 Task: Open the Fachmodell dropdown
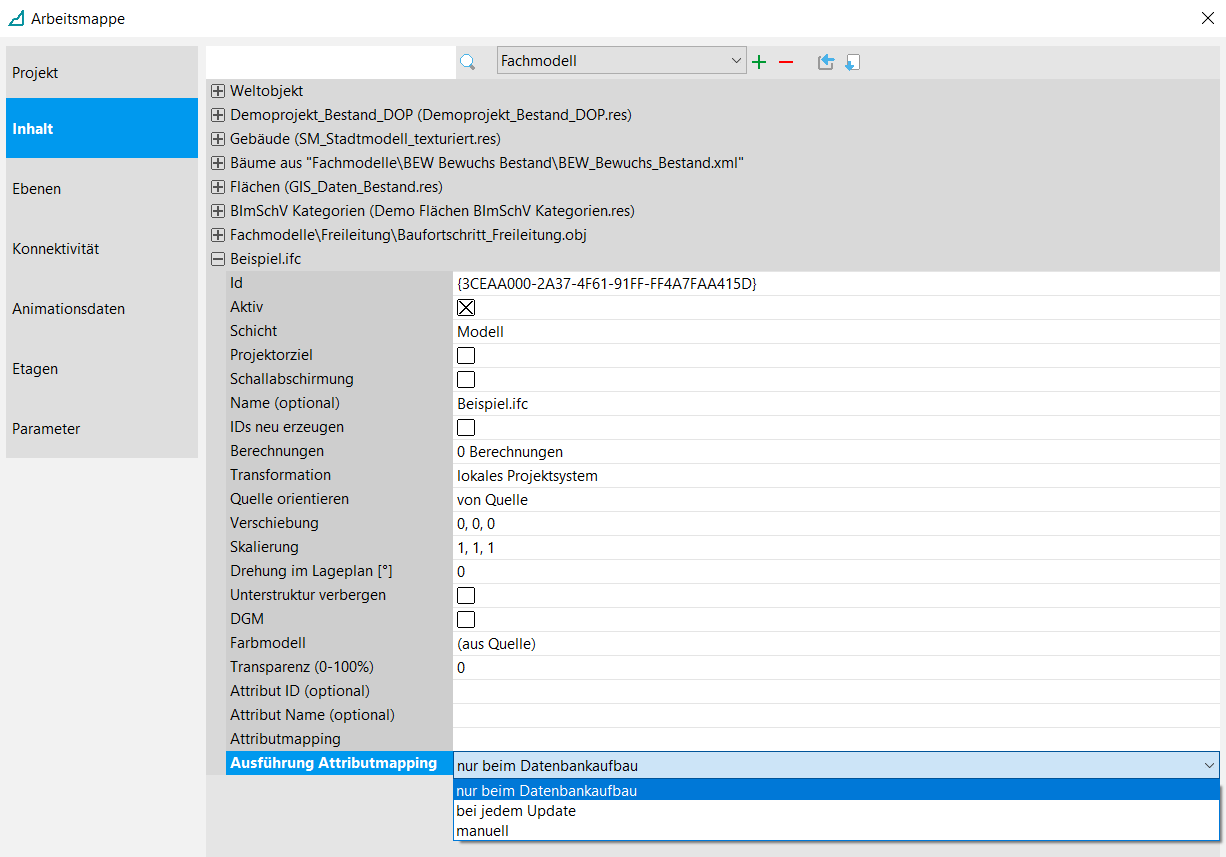pyautogui.click(x=621, y=61)
